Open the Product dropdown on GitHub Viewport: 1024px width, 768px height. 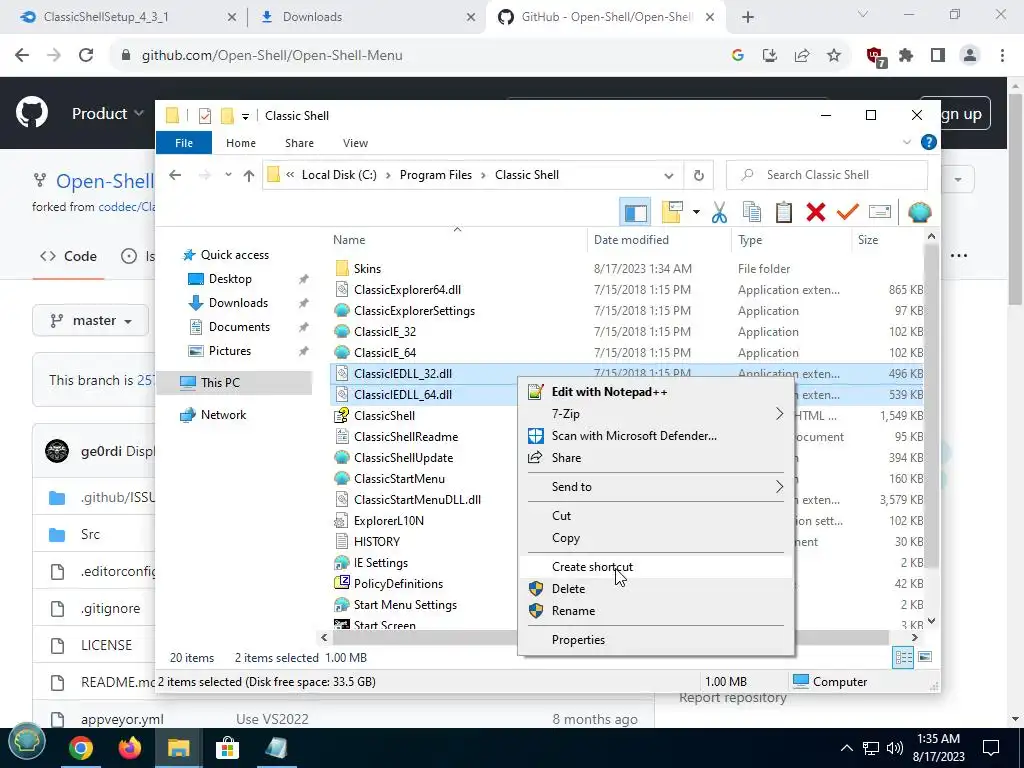107,114
